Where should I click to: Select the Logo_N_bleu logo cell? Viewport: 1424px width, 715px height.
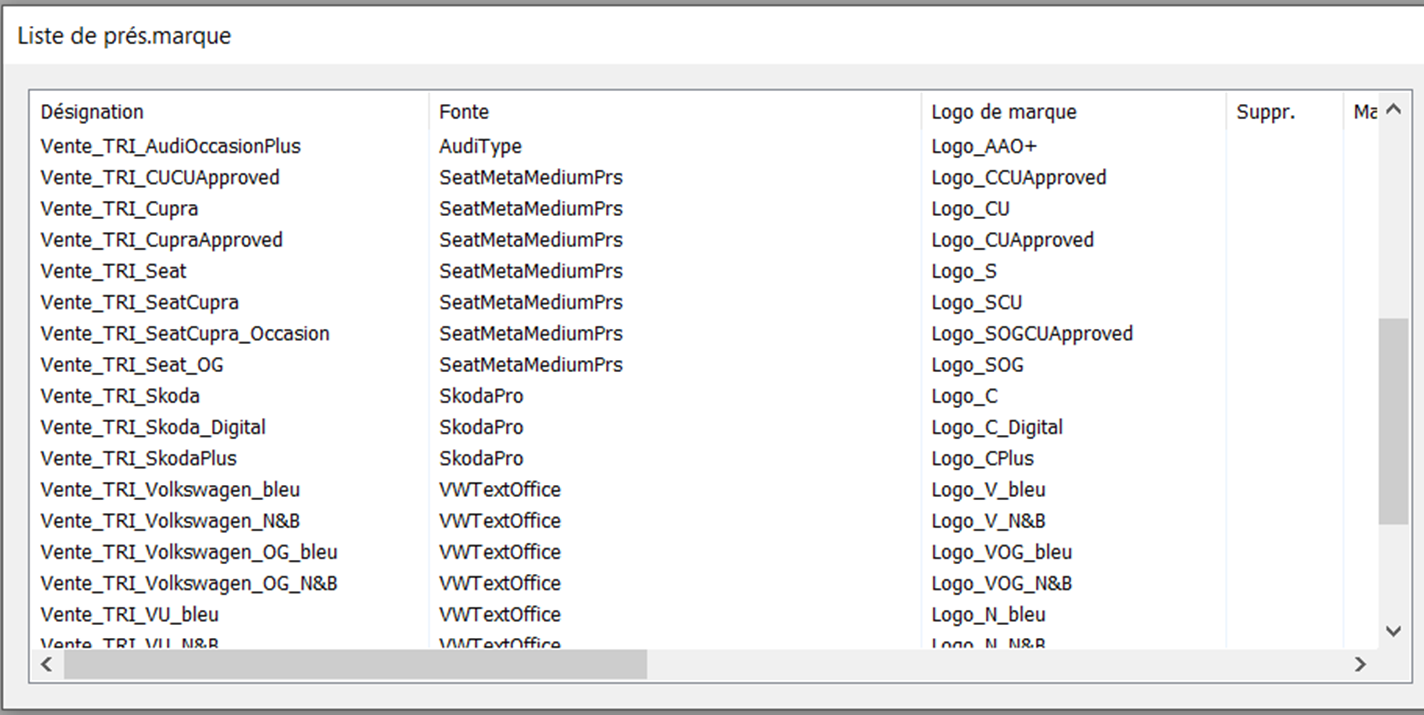[988, 613]
